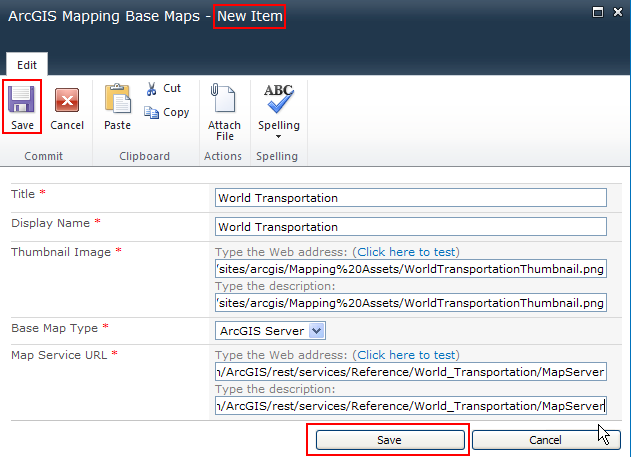Click the Map Service URL 'Click here to test' link
The height and width of the screenshot is (457, 631).
[x=407, y=355]
